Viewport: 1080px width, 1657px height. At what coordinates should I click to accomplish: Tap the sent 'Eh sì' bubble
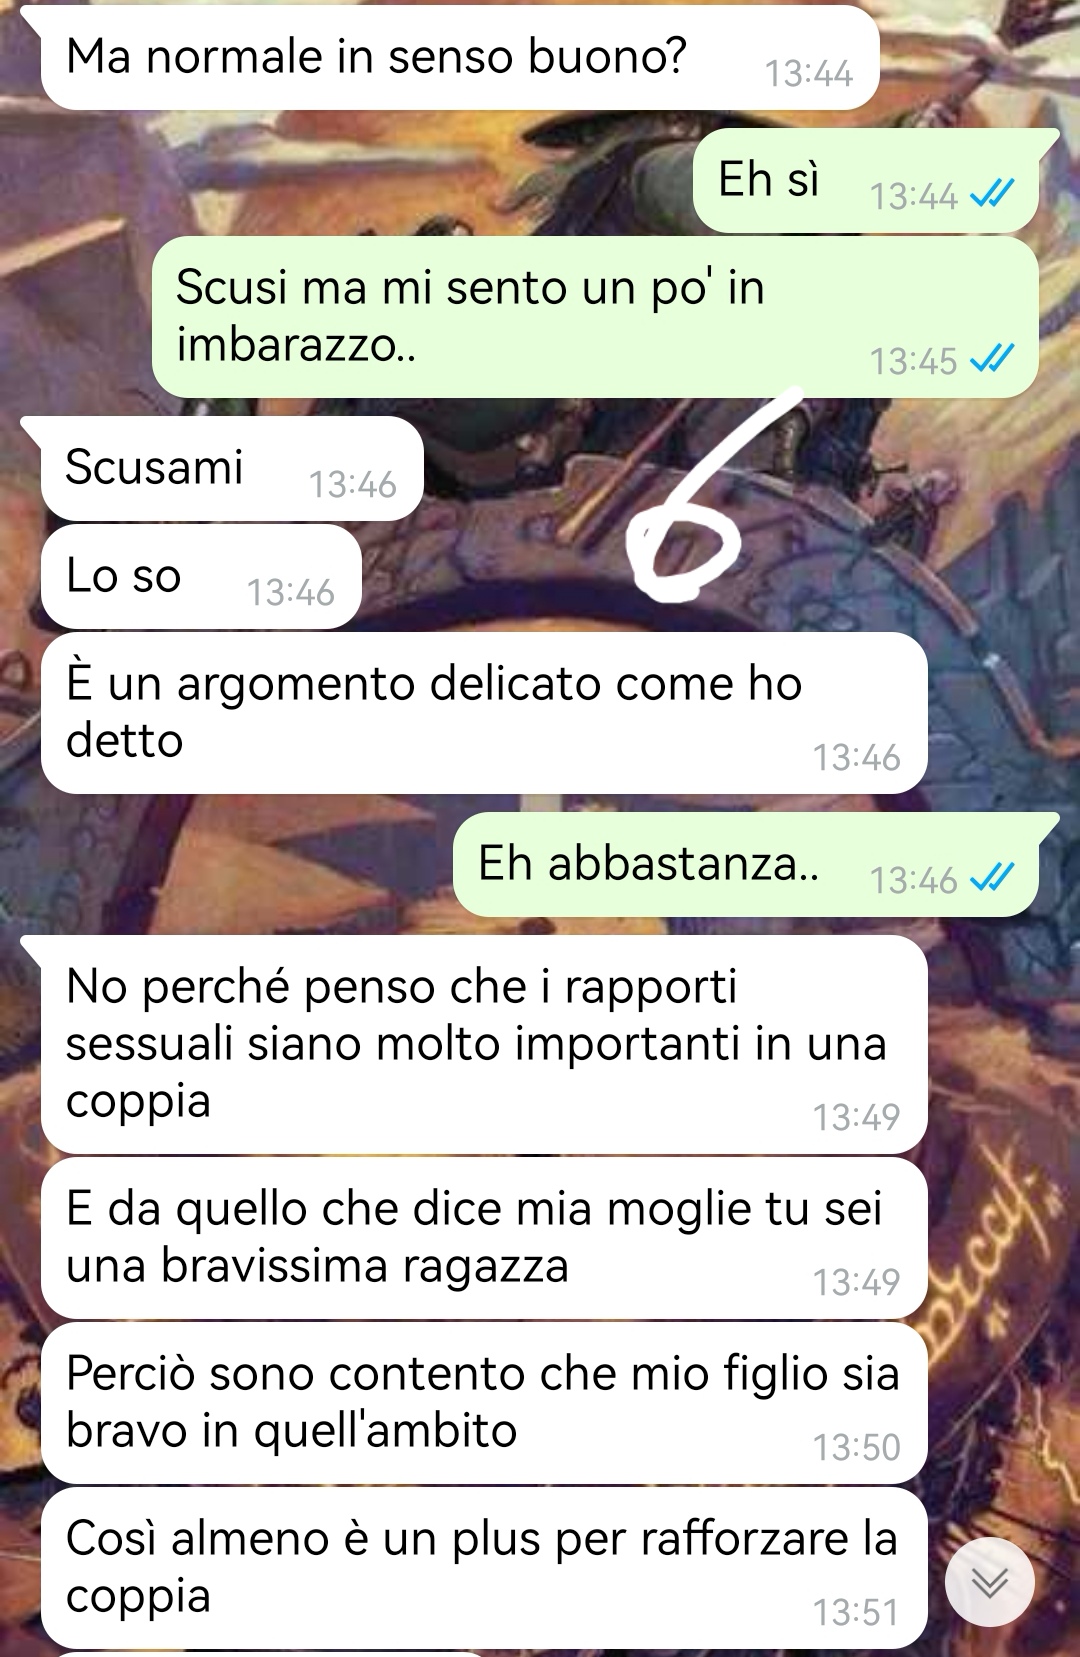tap(866, 181)
